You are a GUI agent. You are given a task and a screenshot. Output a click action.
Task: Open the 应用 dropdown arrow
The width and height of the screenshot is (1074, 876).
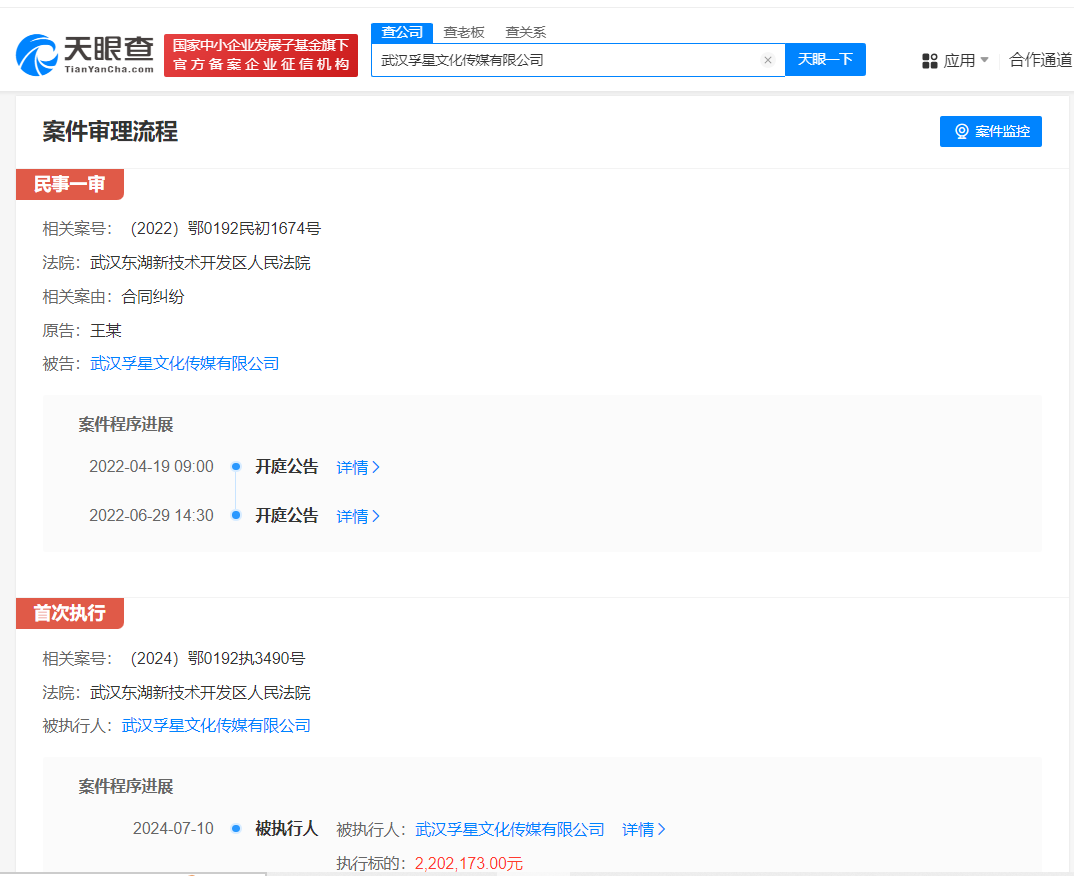tap(984, 60)
